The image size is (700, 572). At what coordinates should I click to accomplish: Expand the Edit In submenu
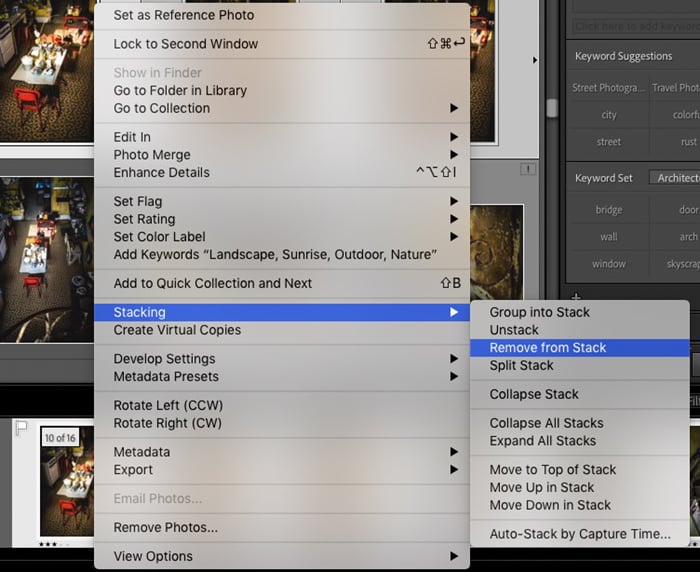[x=282, y=137]
